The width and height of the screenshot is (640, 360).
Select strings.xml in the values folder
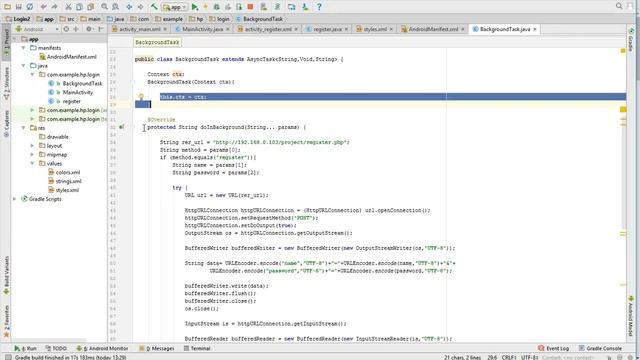tap(64, 181)
